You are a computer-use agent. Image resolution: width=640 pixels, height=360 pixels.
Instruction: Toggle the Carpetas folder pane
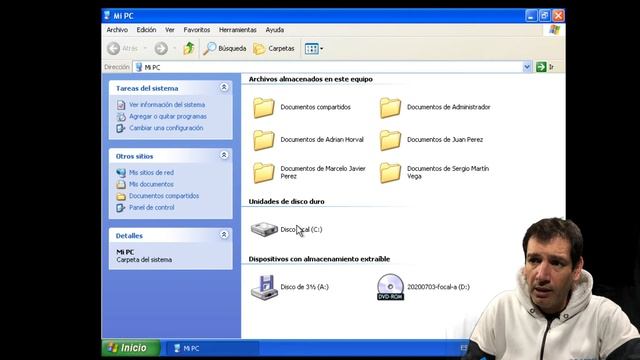coord(274,49)
